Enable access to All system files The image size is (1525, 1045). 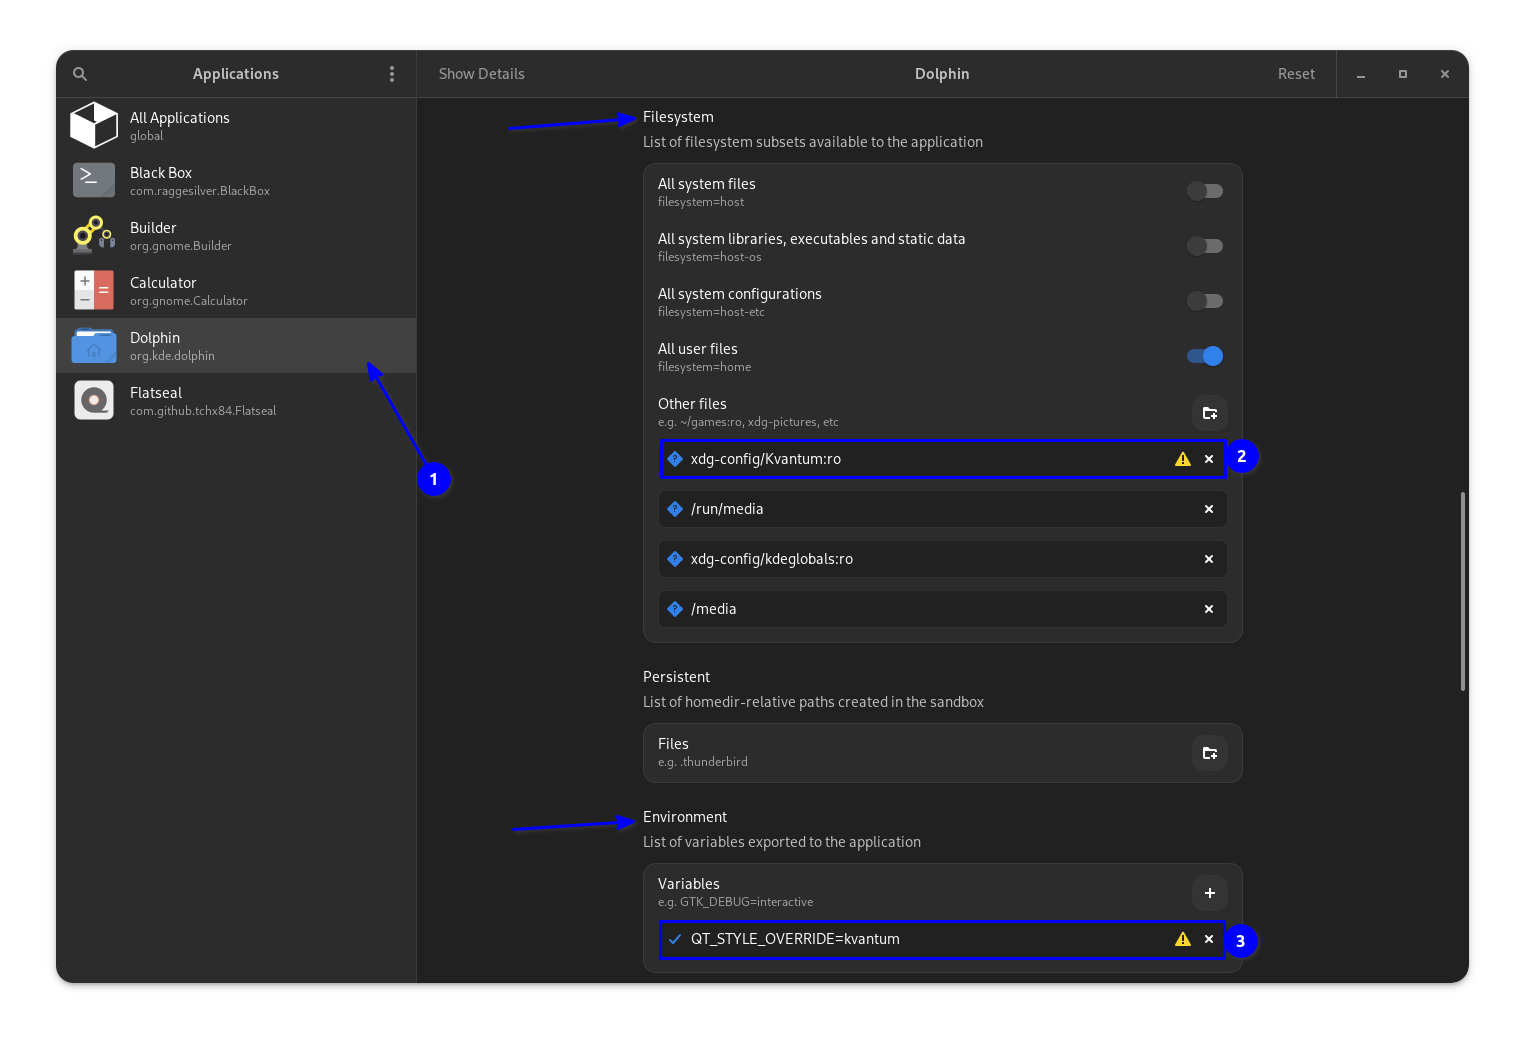[x=1204, y=190]
